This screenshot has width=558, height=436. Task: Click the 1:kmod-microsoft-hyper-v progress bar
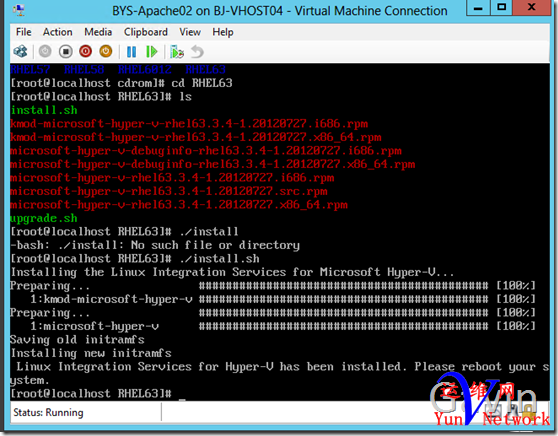[x=343, y=299]
